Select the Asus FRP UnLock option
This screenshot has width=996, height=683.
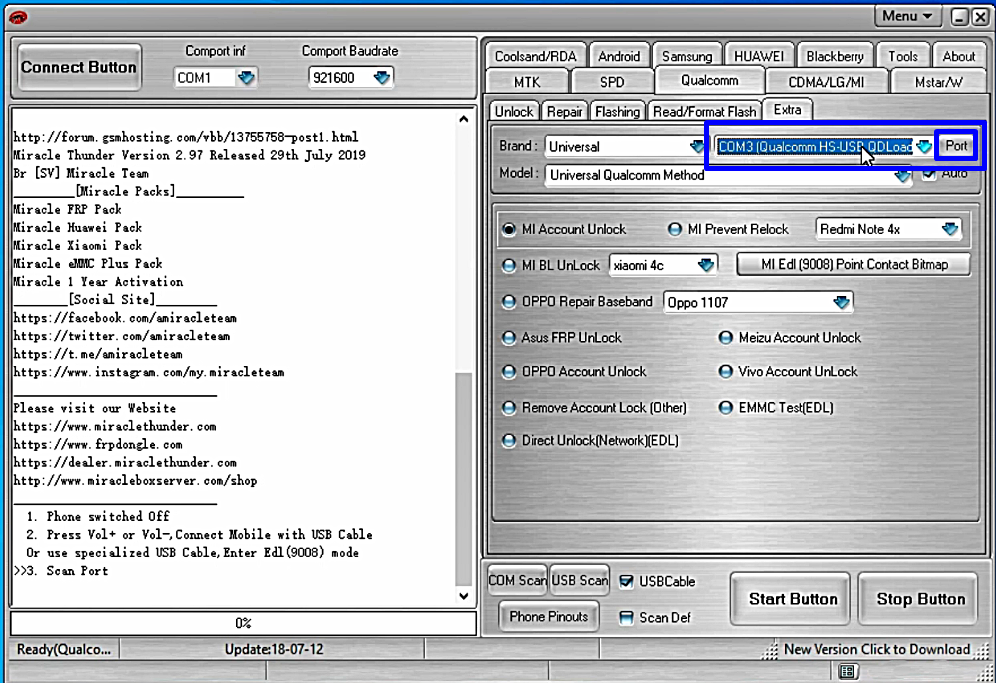pyautogui.click(x=509, y=338)
